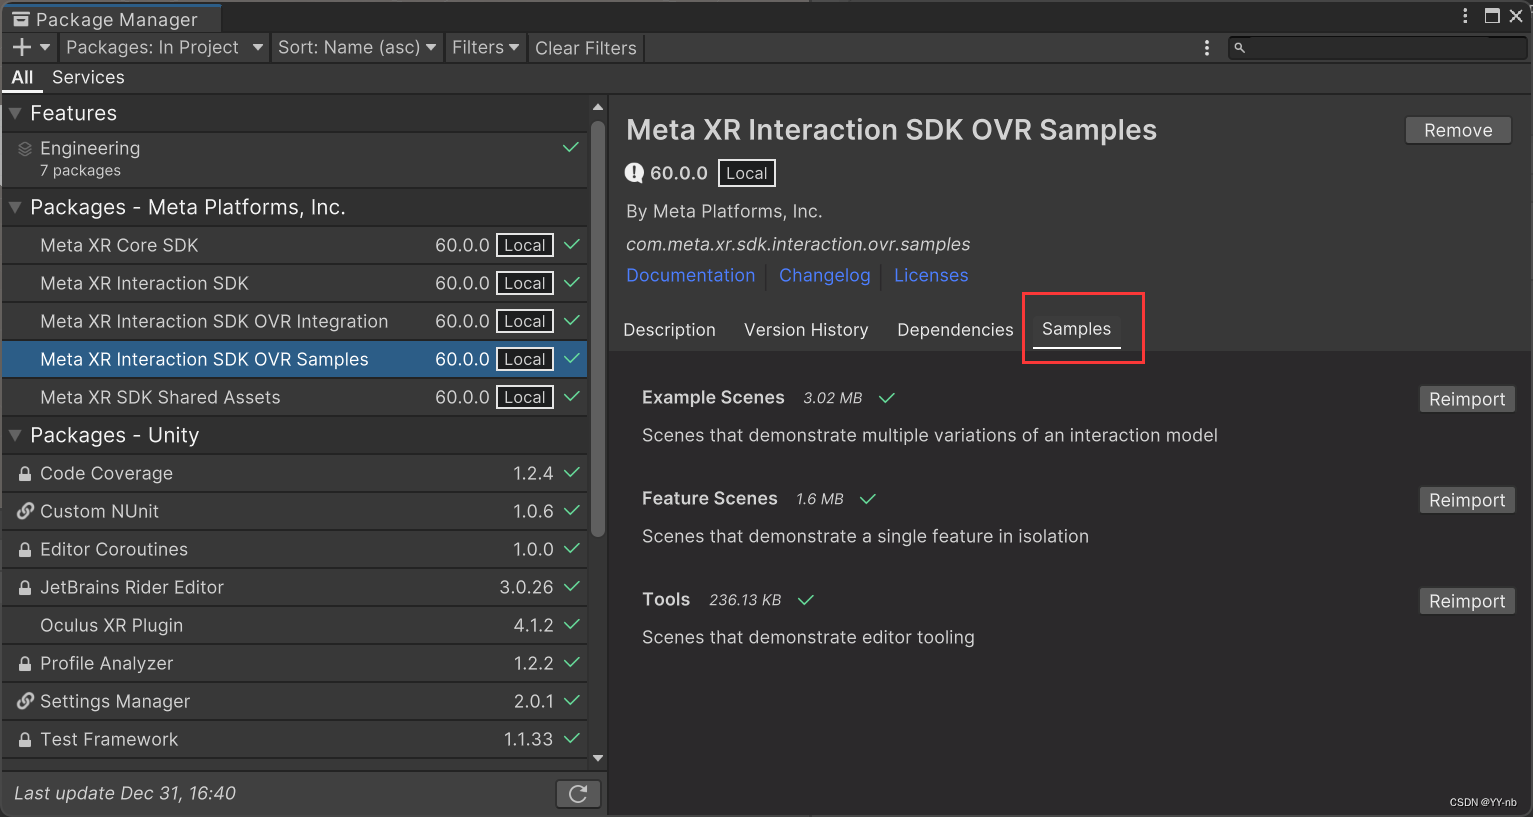Click the installed checkmark for Meta XR Core SDK
This screenshot has height=817, width=1533.
(572, 244)
